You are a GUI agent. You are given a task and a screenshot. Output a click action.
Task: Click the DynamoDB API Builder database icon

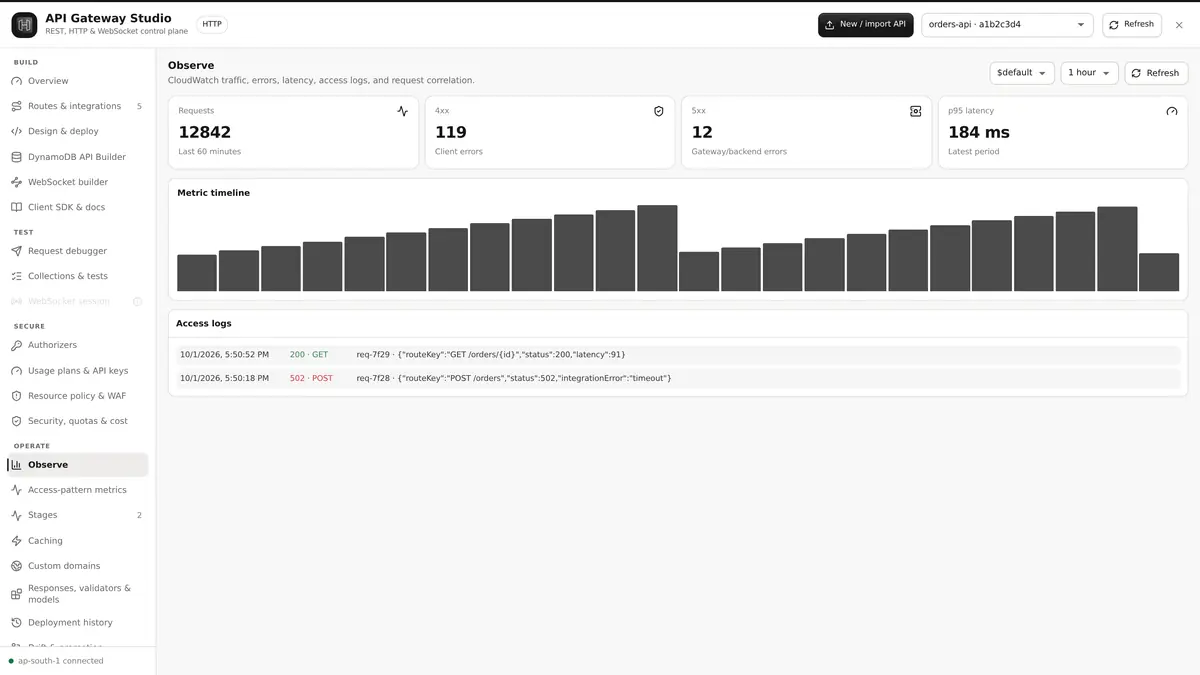16,157
